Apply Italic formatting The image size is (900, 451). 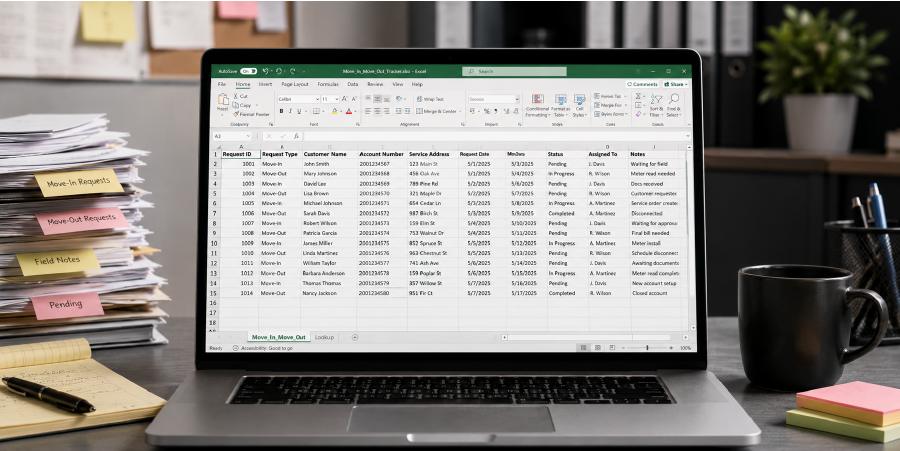[x=290, y=111]
